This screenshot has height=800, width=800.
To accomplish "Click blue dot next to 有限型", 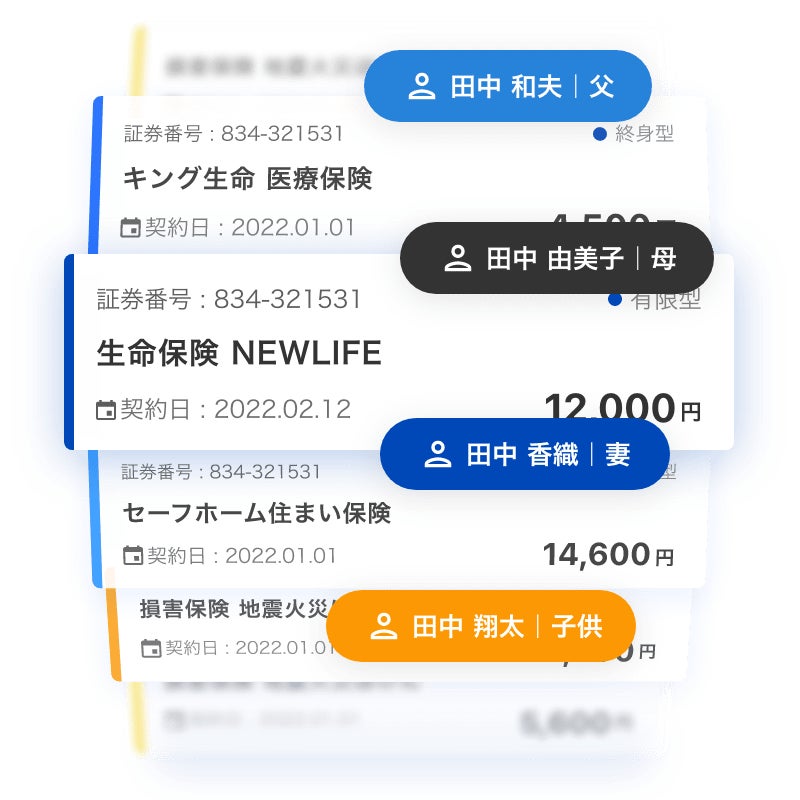I will coord(615,299).
